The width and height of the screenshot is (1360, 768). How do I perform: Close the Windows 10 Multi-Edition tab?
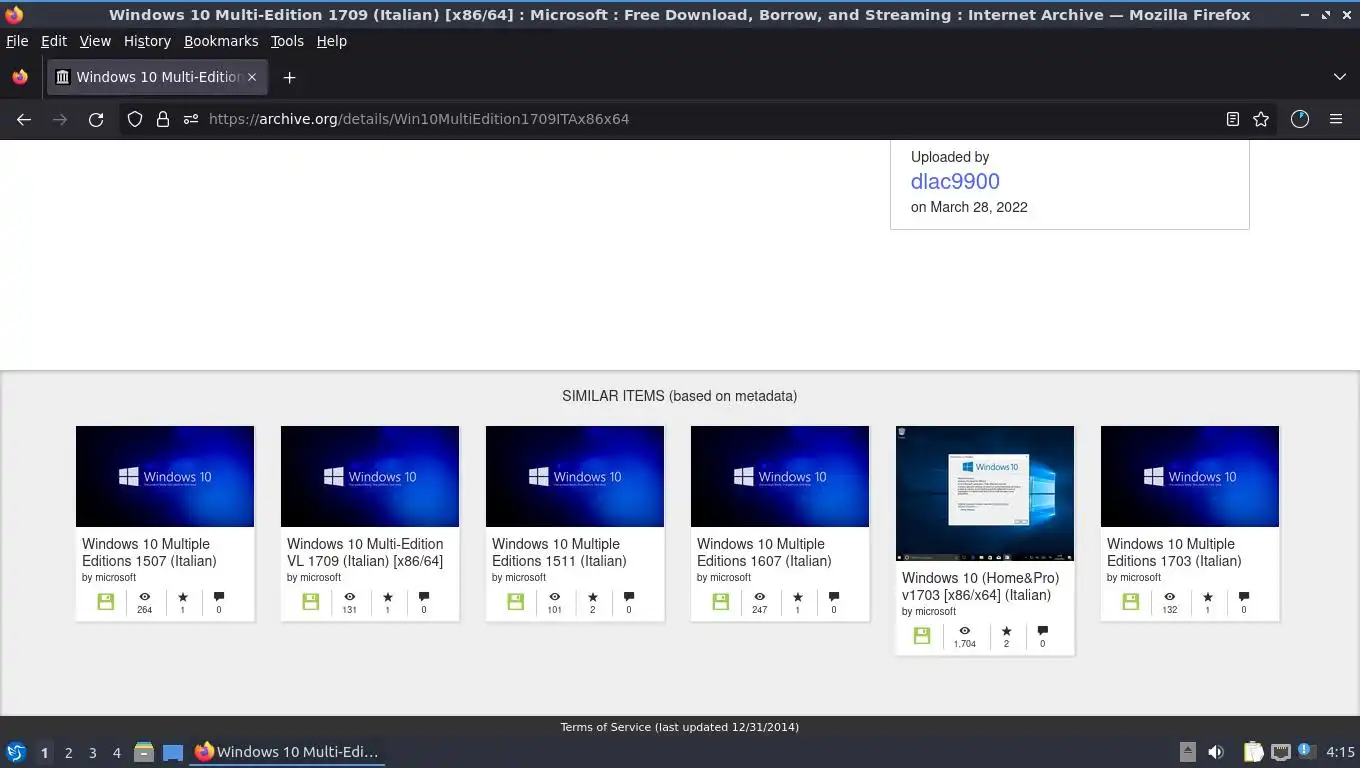pos(252,77)
